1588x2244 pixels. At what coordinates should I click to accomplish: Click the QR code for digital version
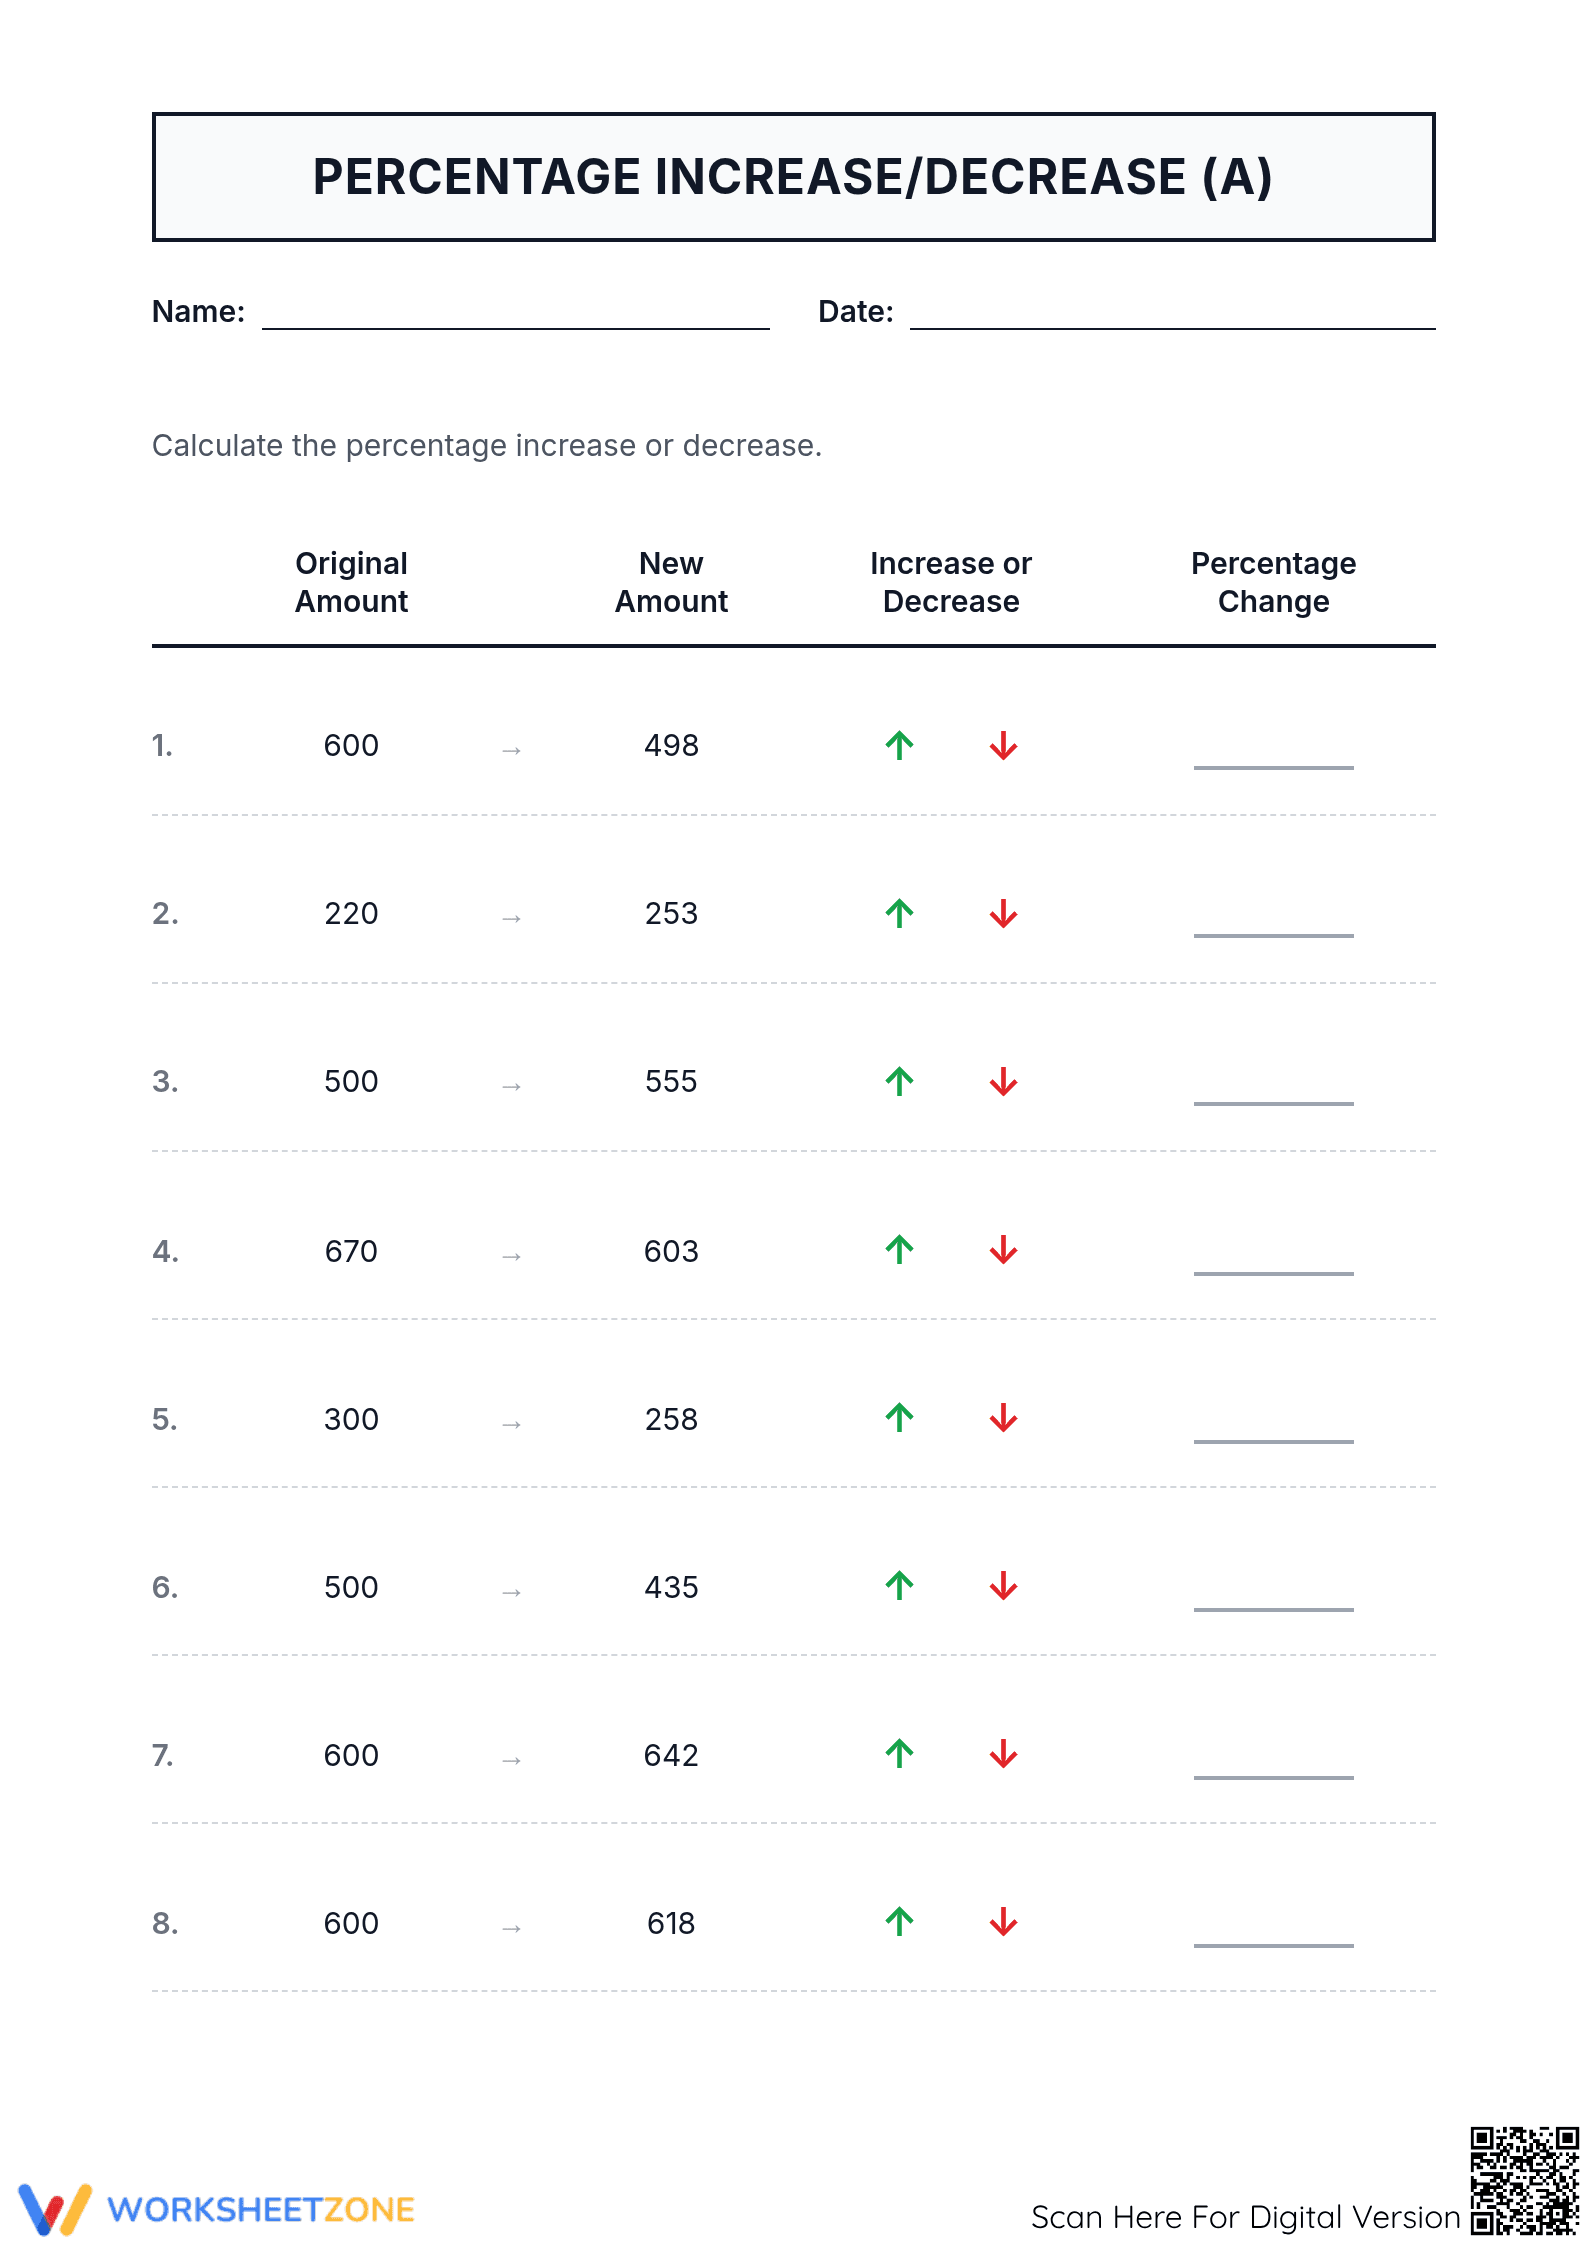pos(1524,2181)
